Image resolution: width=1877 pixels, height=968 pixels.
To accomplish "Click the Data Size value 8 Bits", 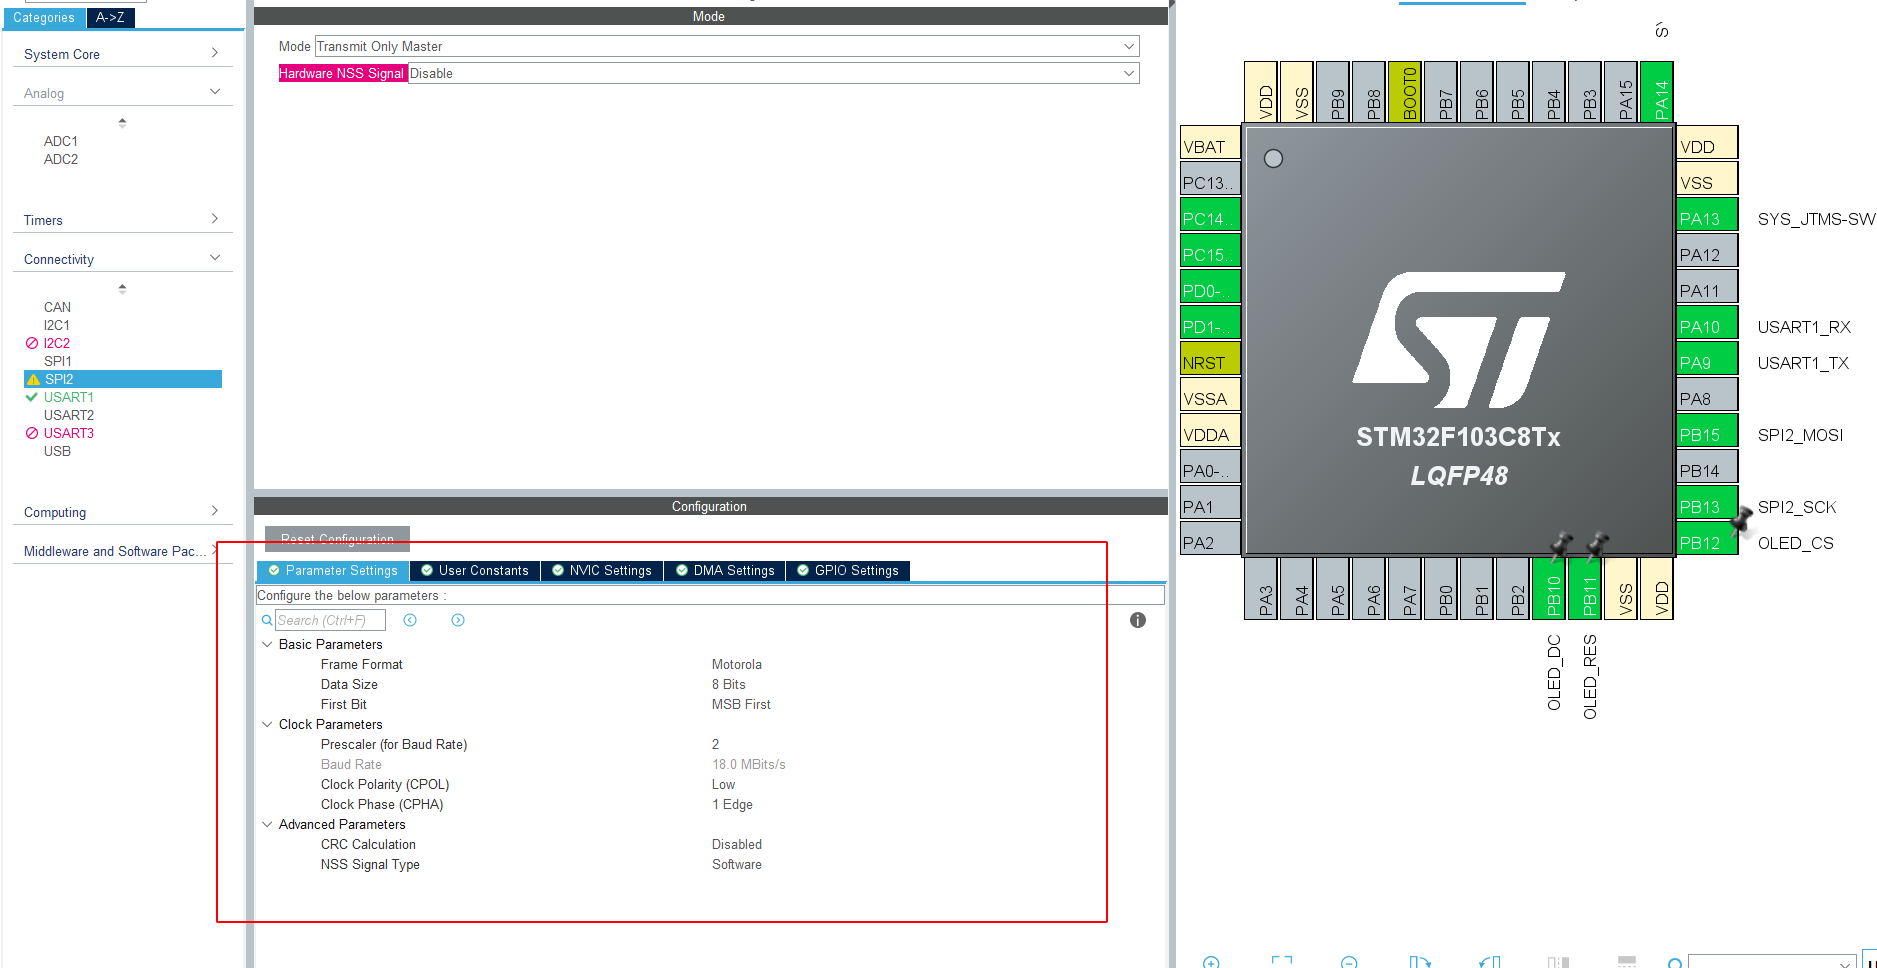I will 729,684.
